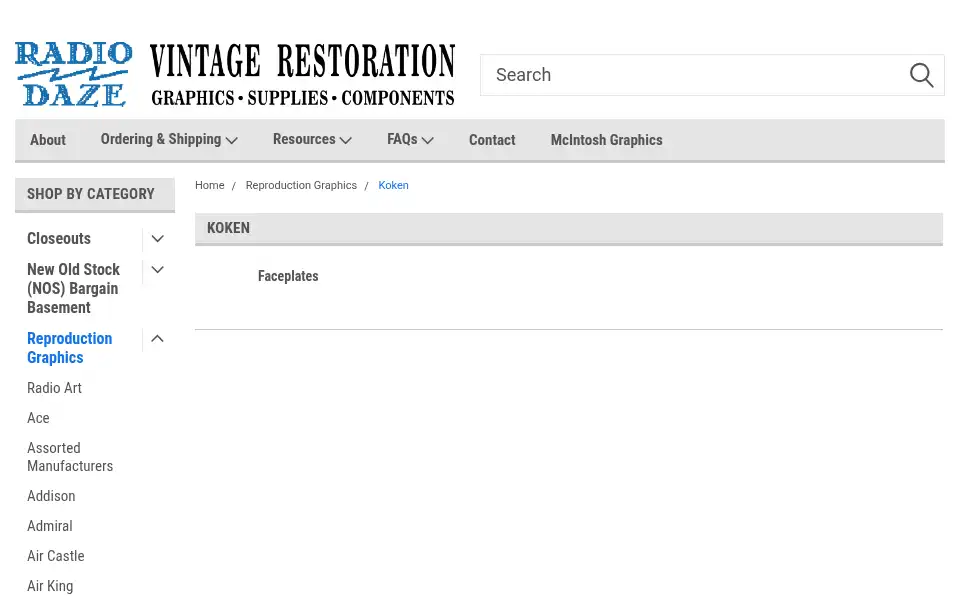Open the About page
The image size is (960, 600).
coord(48,140)
